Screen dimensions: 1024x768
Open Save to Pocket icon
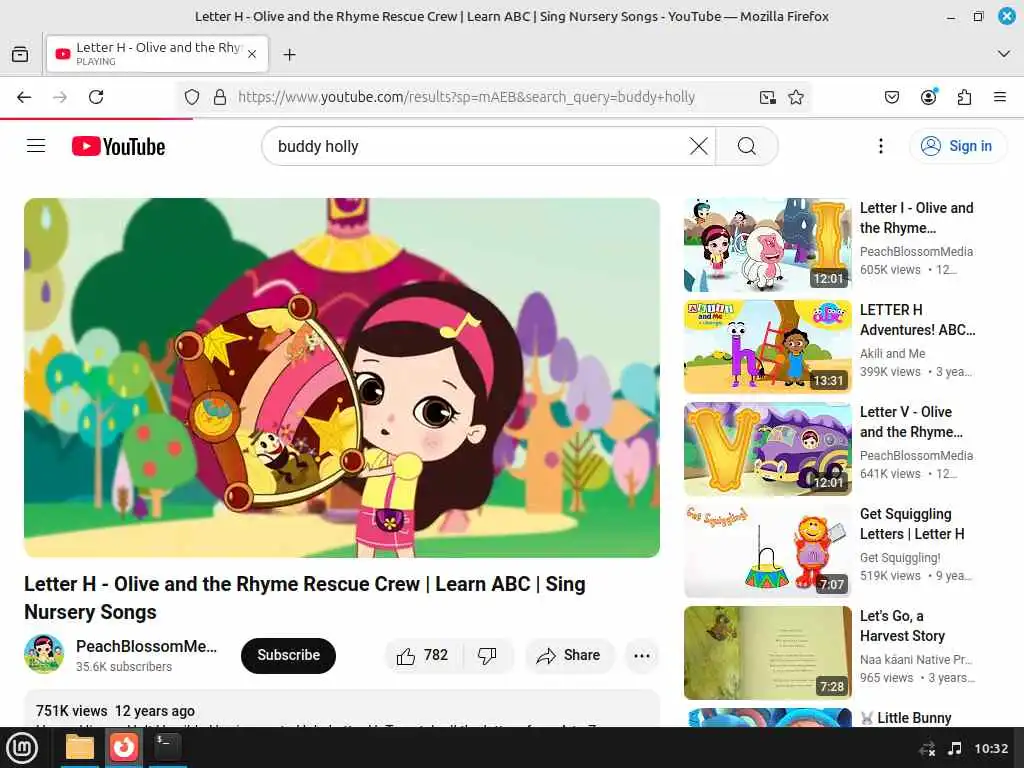pos(891,97)
